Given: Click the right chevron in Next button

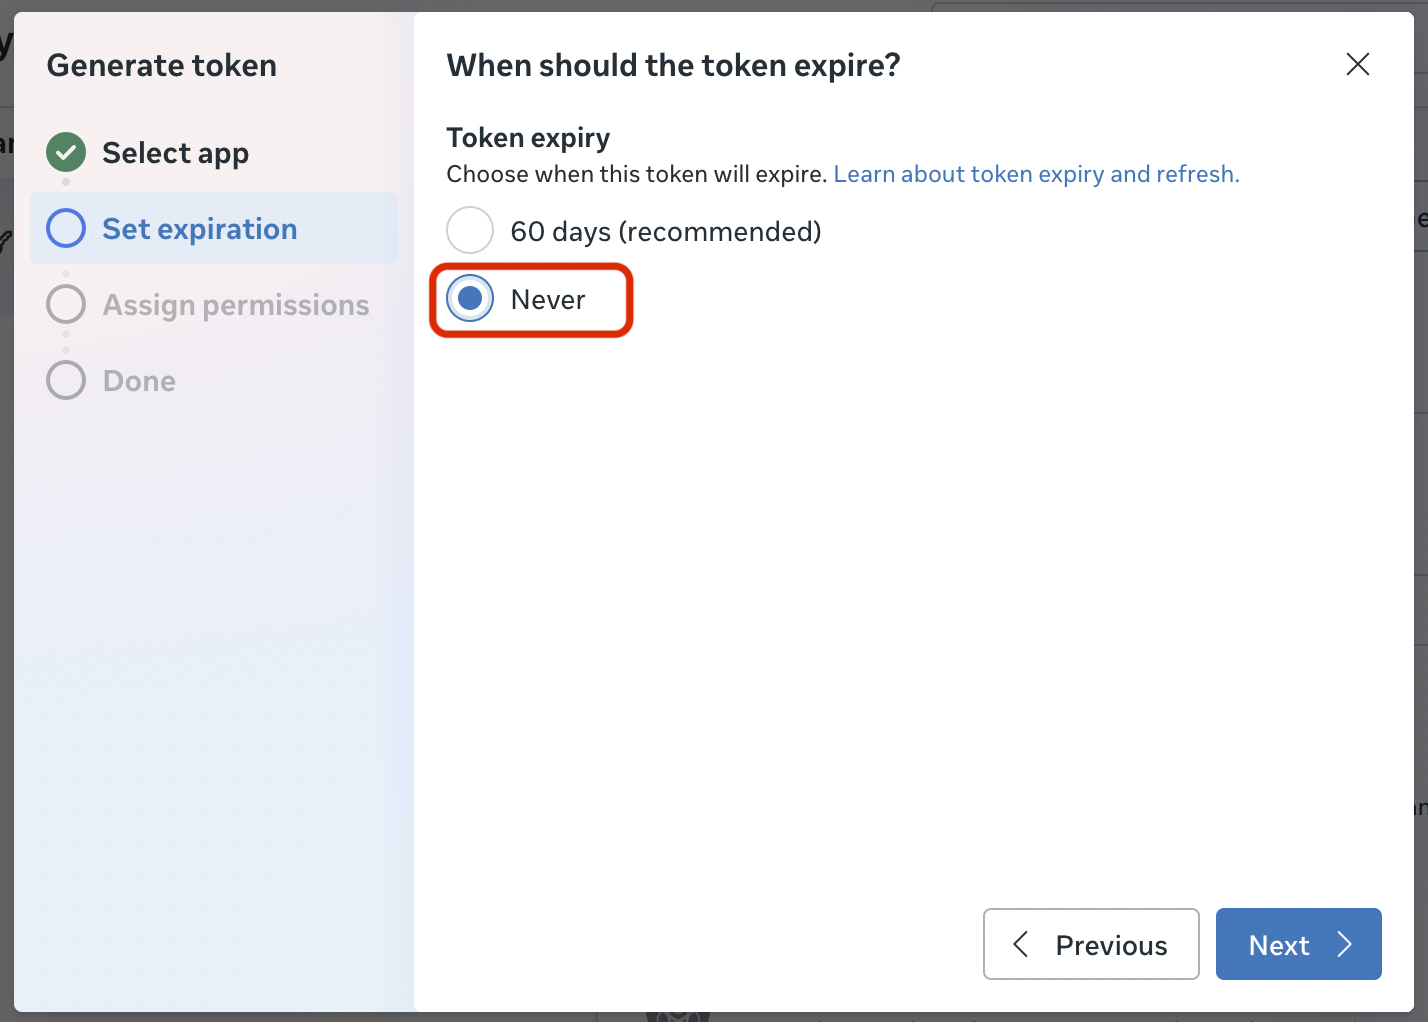Looking at the screenshot, I should (x=1345, y=944).
